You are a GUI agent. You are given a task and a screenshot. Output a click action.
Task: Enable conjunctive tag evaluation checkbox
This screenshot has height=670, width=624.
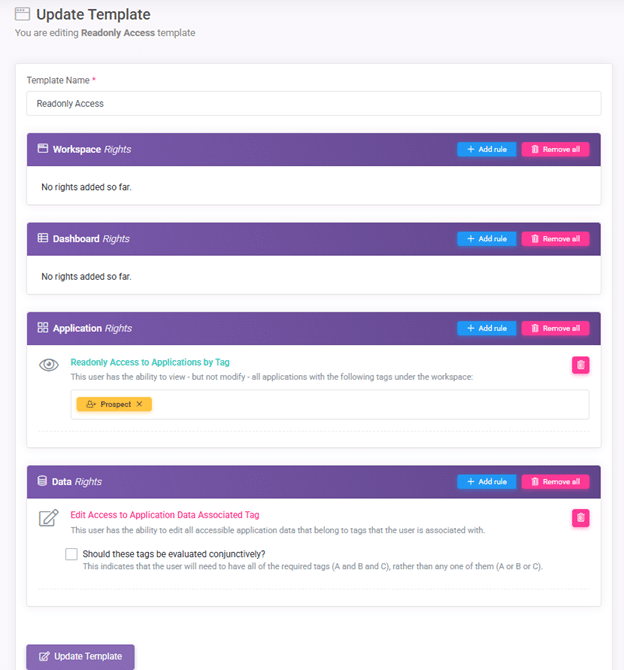pos(71,554)
